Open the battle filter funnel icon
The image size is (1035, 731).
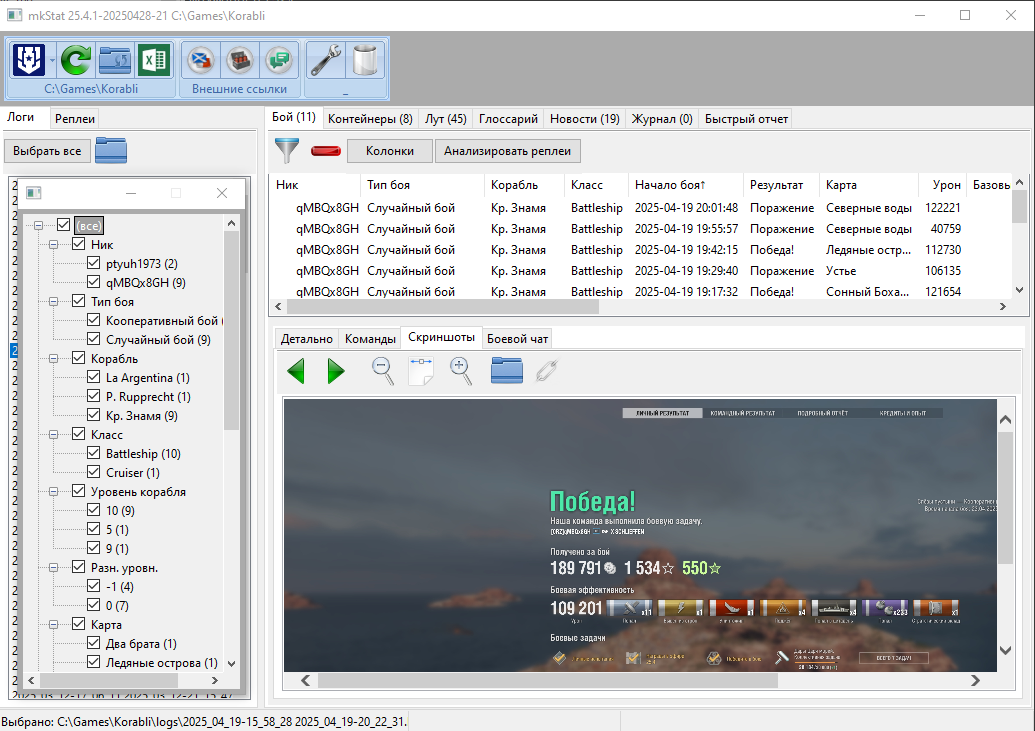coord(287,151)
